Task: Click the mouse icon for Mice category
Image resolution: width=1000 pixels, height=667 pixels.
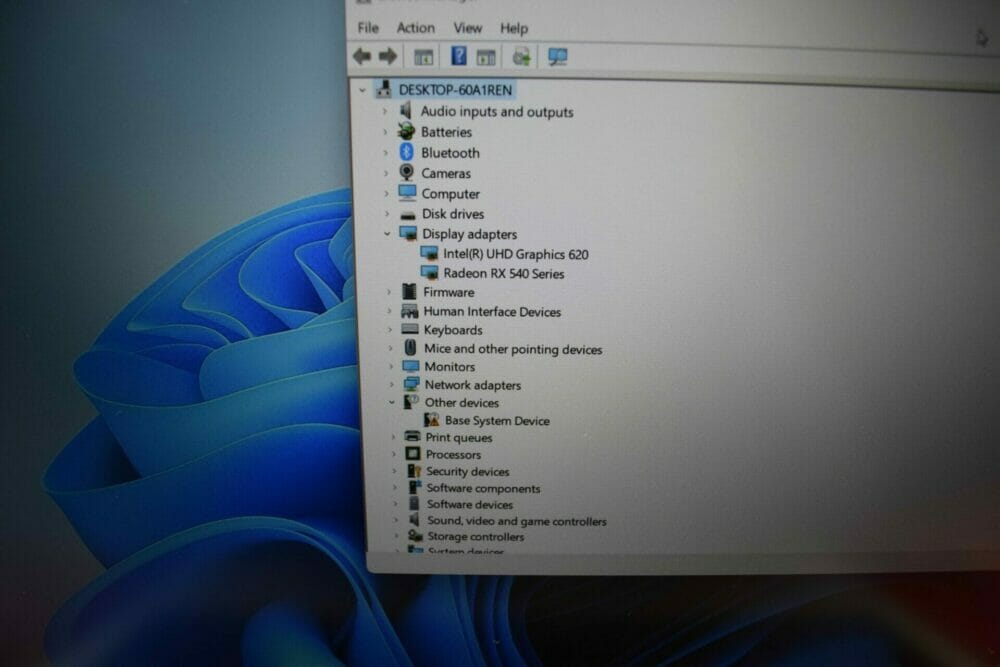Action: click(x=411, y=348)
